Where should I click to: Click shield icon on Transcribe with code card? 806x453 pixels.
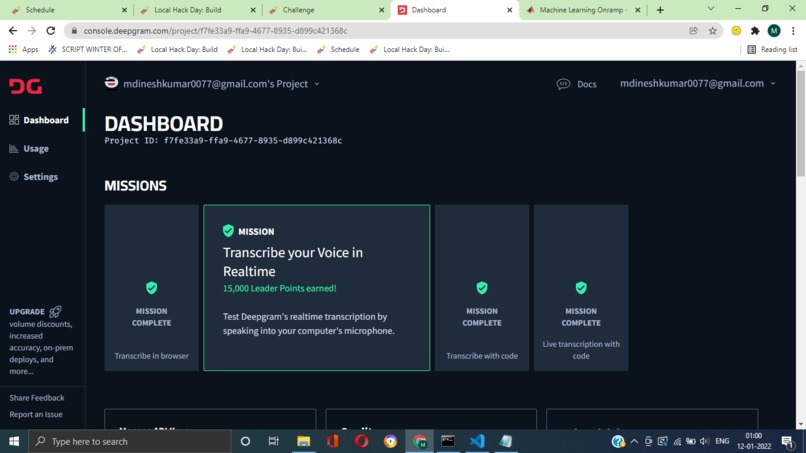pyautogui.click(x=482, y=288)
